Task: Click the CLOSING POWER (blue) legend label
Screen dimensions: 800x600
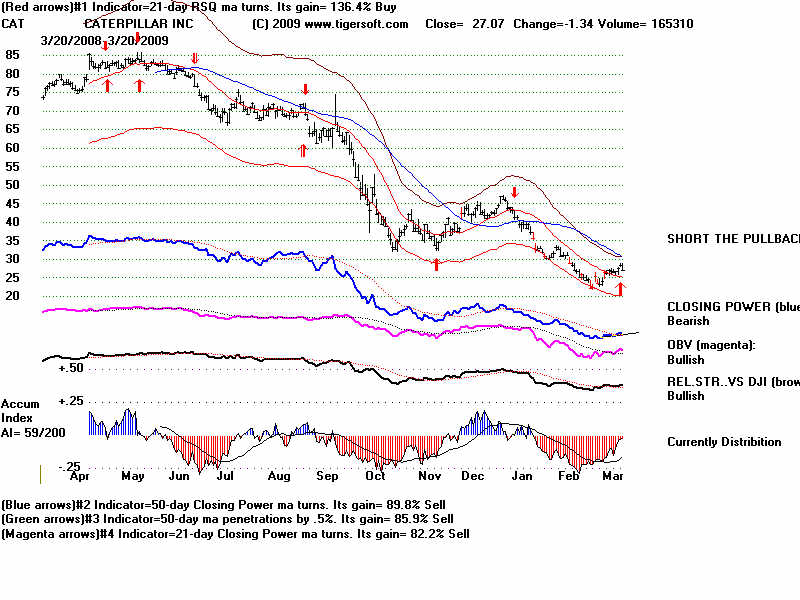Action: [x=732, y=307]
